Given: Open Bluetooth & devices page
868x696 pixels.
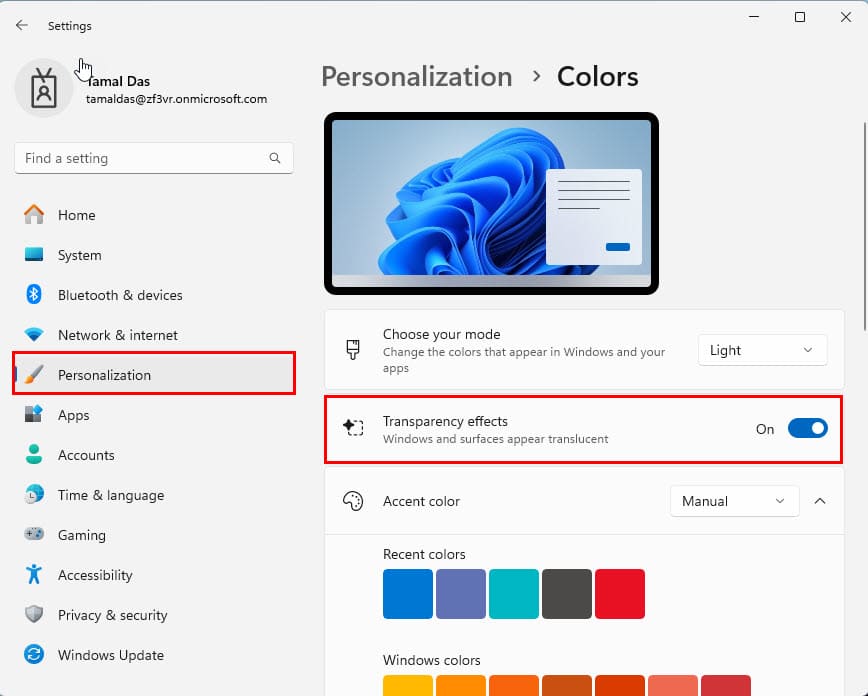Looking at the screenshot, I should click(x=153, y=295).
